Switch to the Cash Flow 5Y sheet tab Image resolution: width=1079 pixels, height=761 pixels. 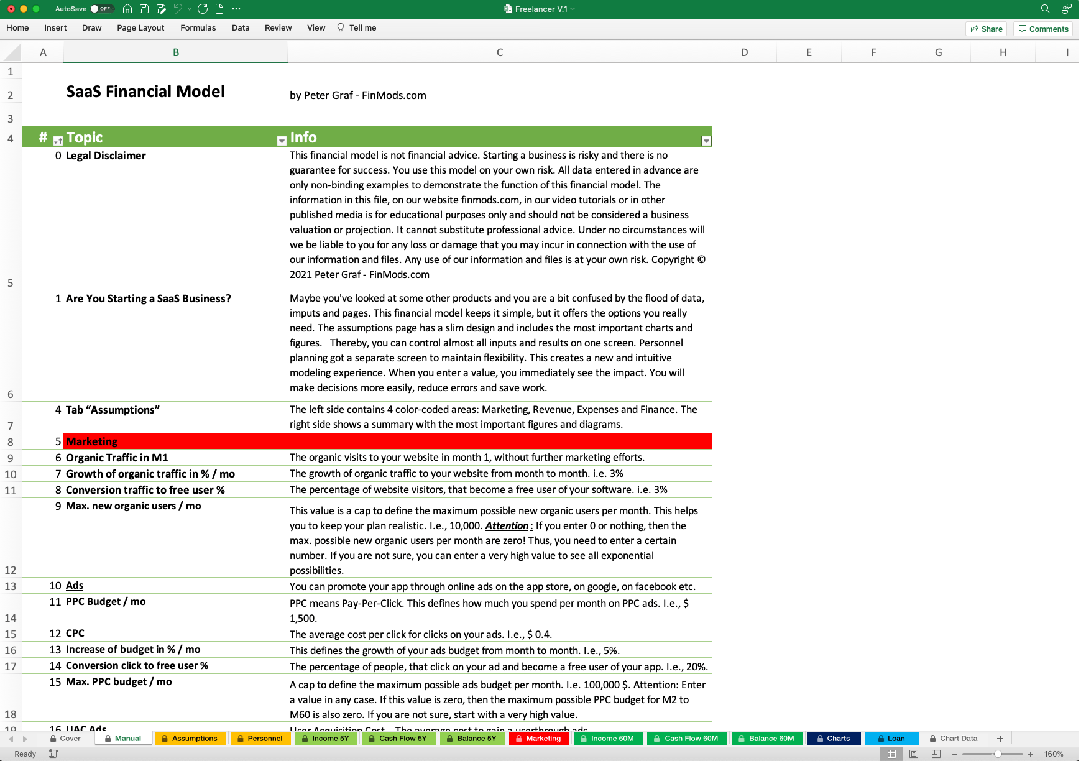[398, 738]
